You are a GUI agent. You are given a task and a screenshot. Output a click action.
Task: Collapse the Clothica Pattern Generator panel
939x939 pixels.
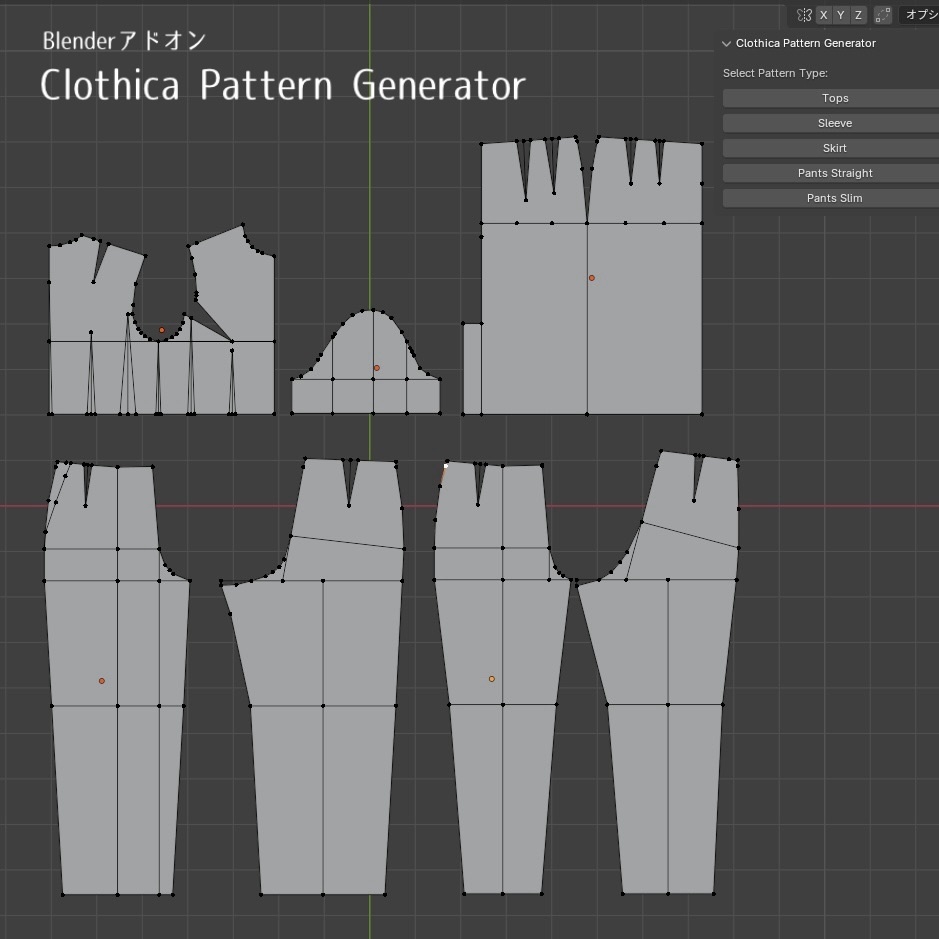click(x=726, y=44)
